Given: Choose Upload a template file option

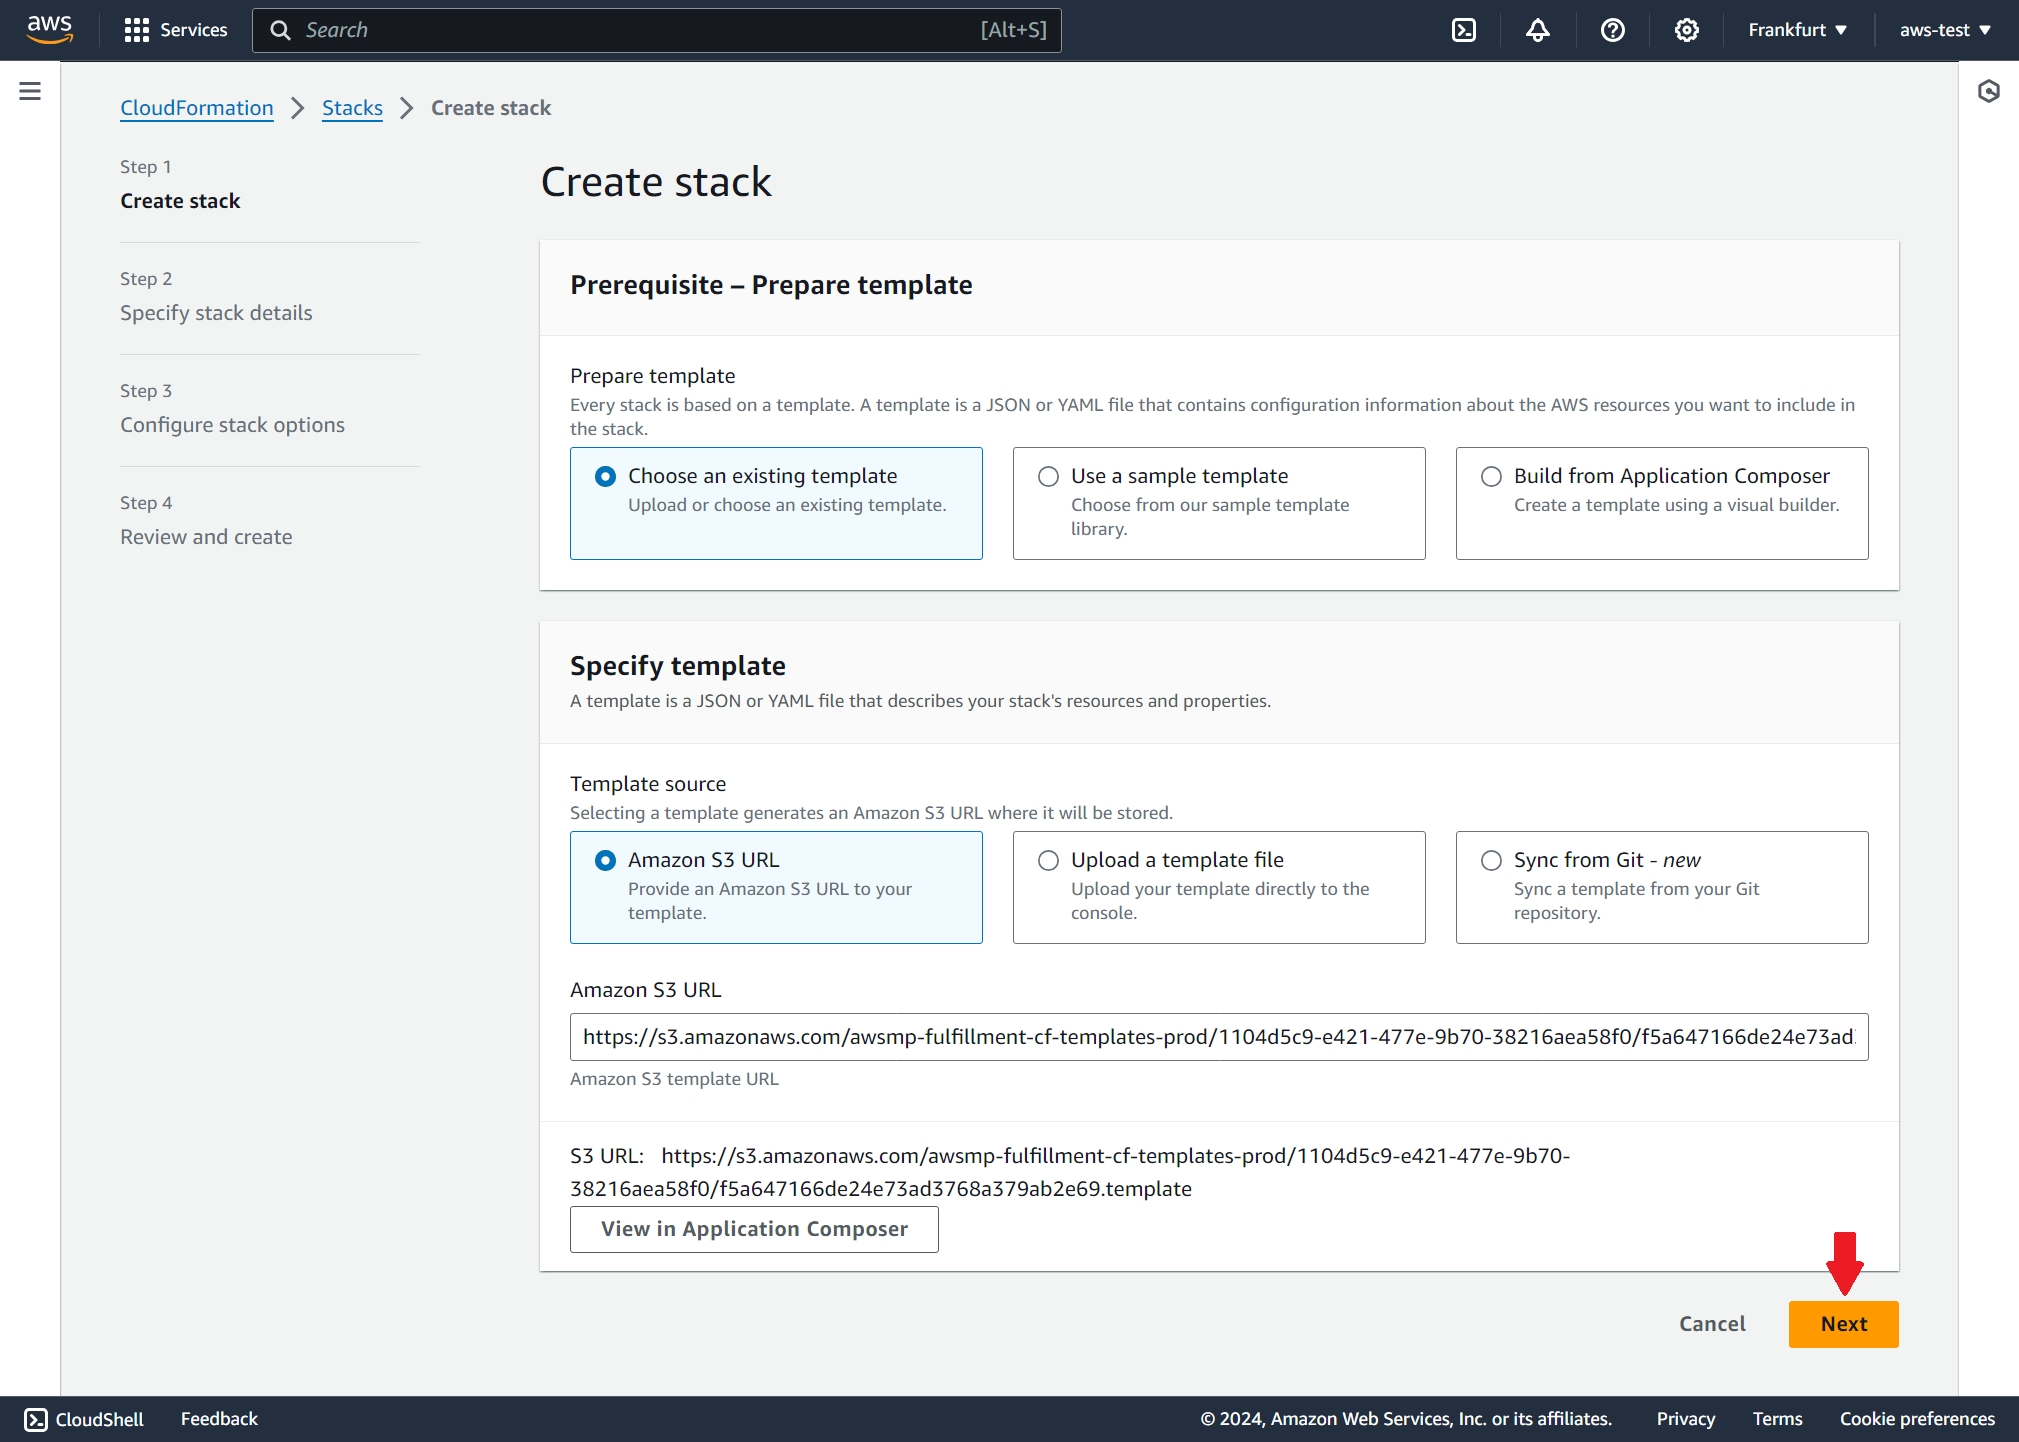Looking at the screenshot, I should click(x=1048, y=861).
